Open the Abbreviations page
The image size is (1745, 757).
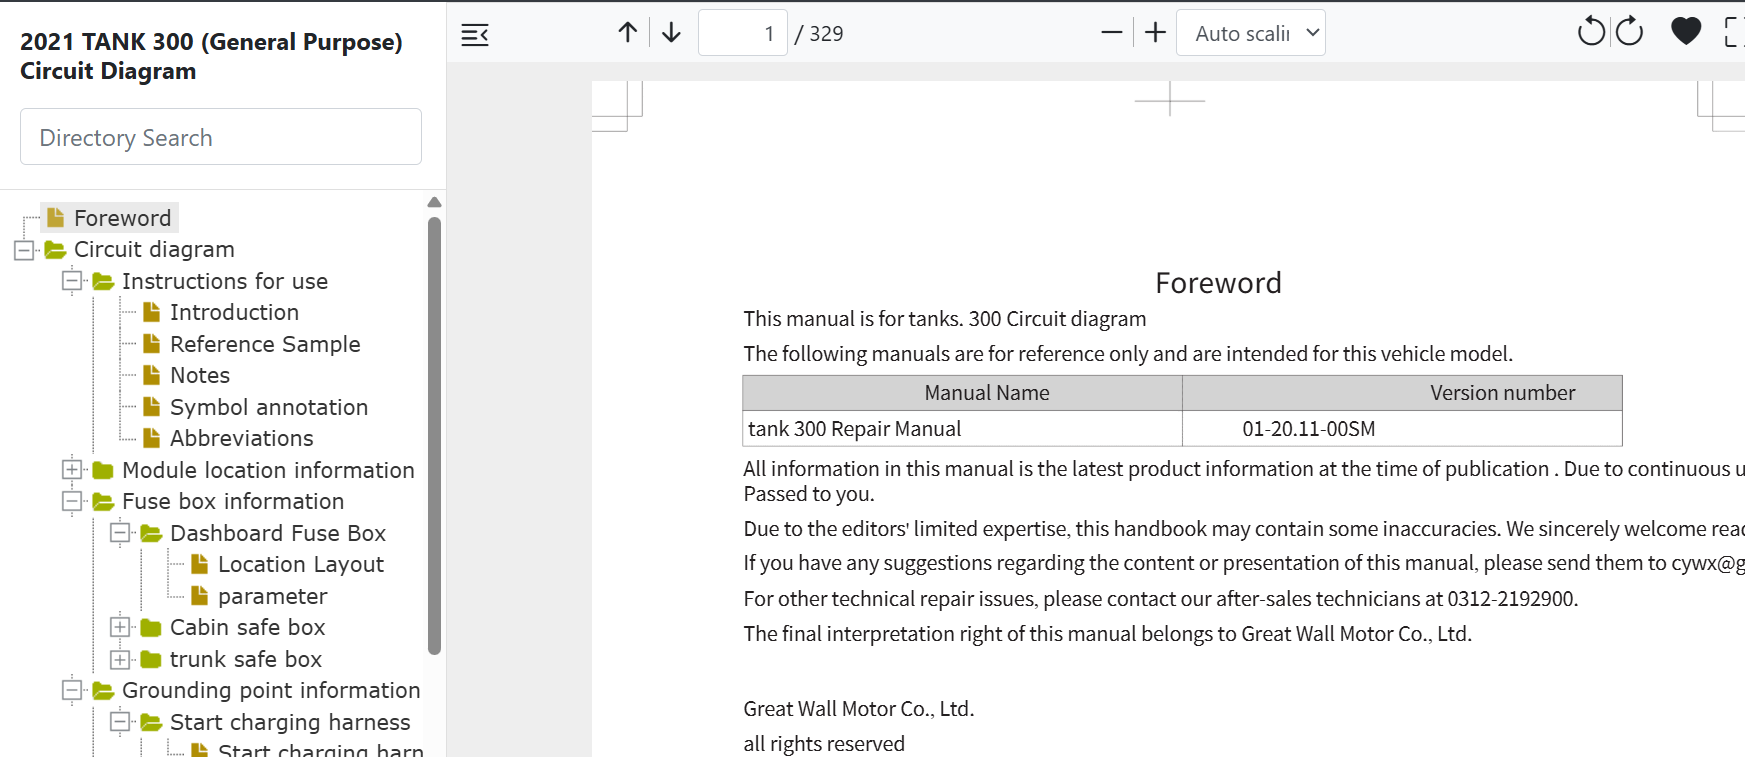tap(242, 438)
